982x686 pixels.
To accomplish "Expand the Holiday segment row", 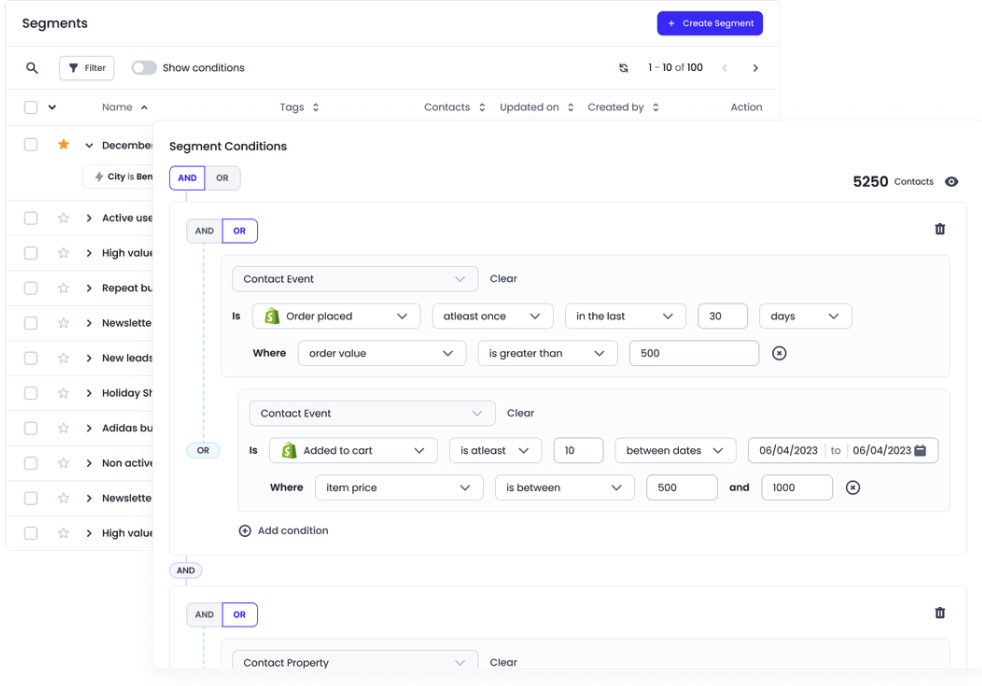I will (89, 393).
